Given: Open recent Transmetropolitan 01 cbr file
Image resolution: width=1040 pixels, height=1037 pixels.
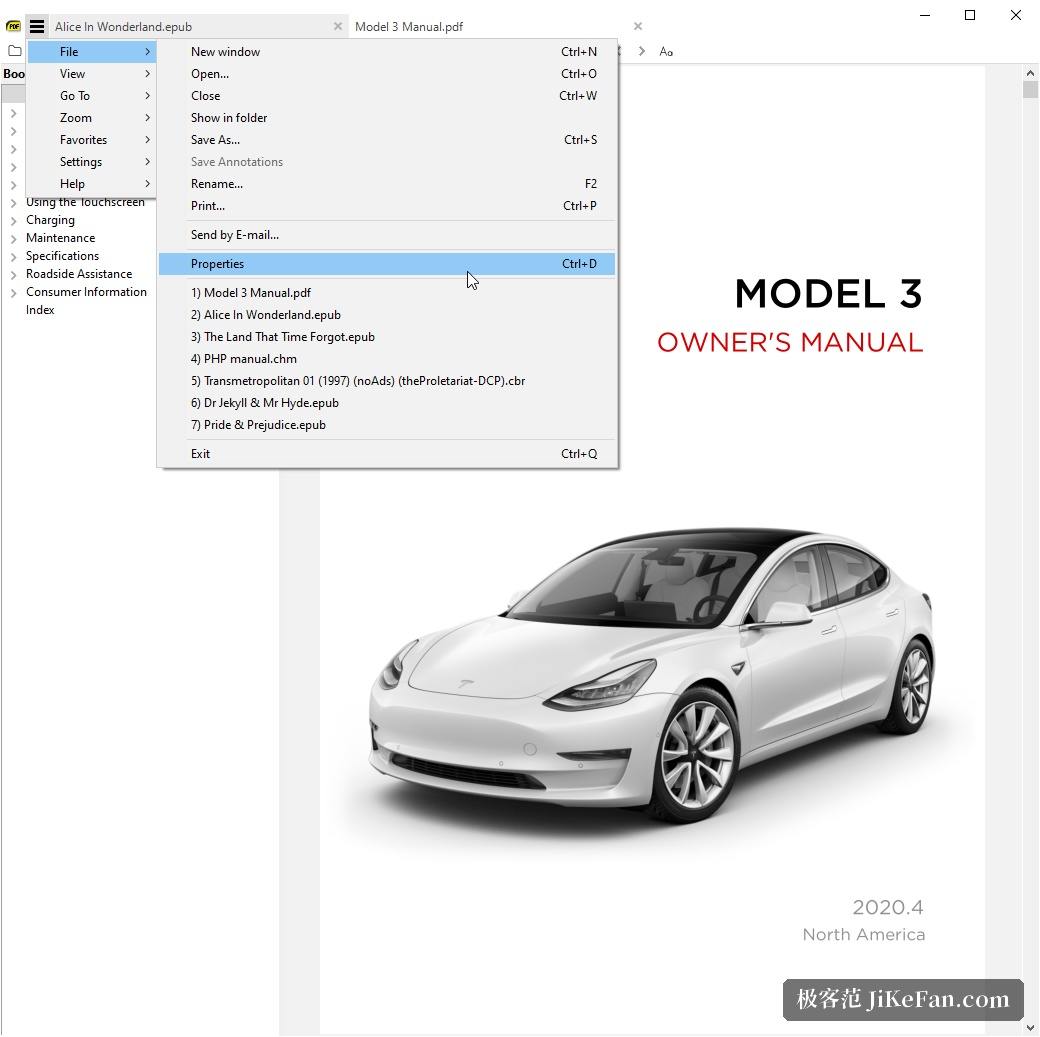Looking at the screenshot, I should pyautogui.click(x=387, y=381).
